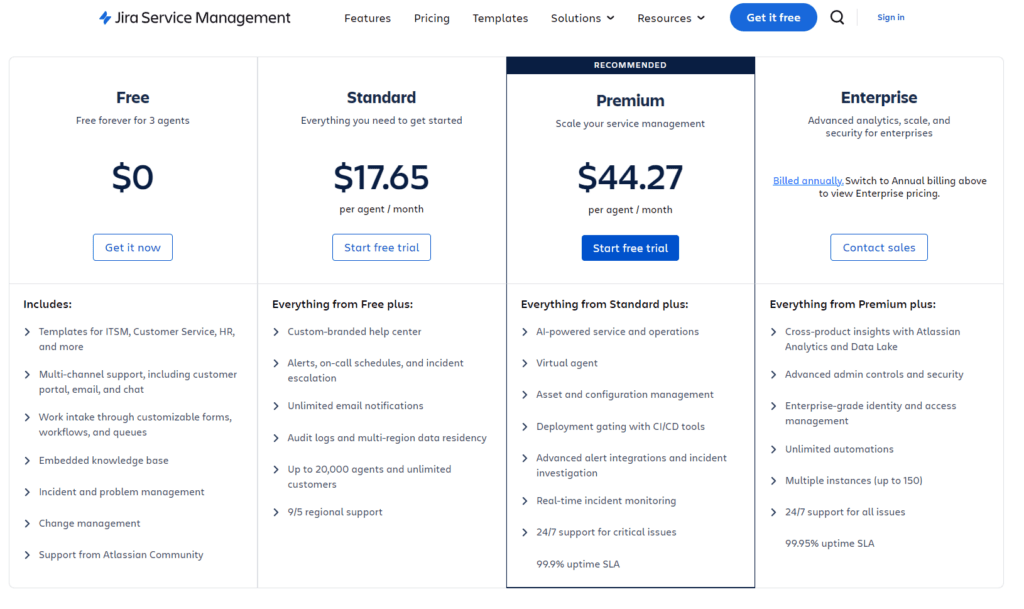Click the Billed annually link
The image size is (1024, 609).
click(808, 181)
